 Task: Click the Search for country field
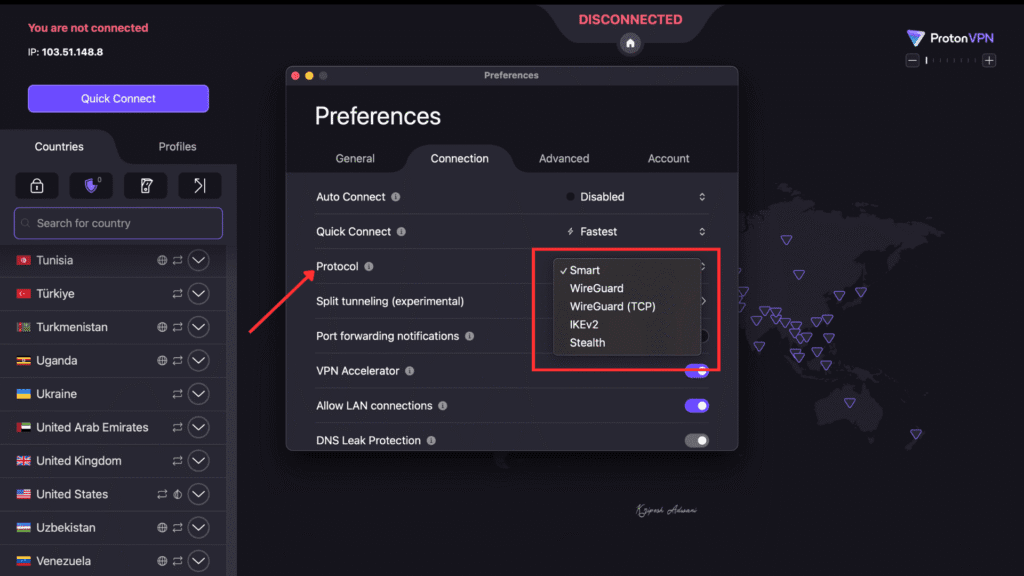(x=117, y=223)
